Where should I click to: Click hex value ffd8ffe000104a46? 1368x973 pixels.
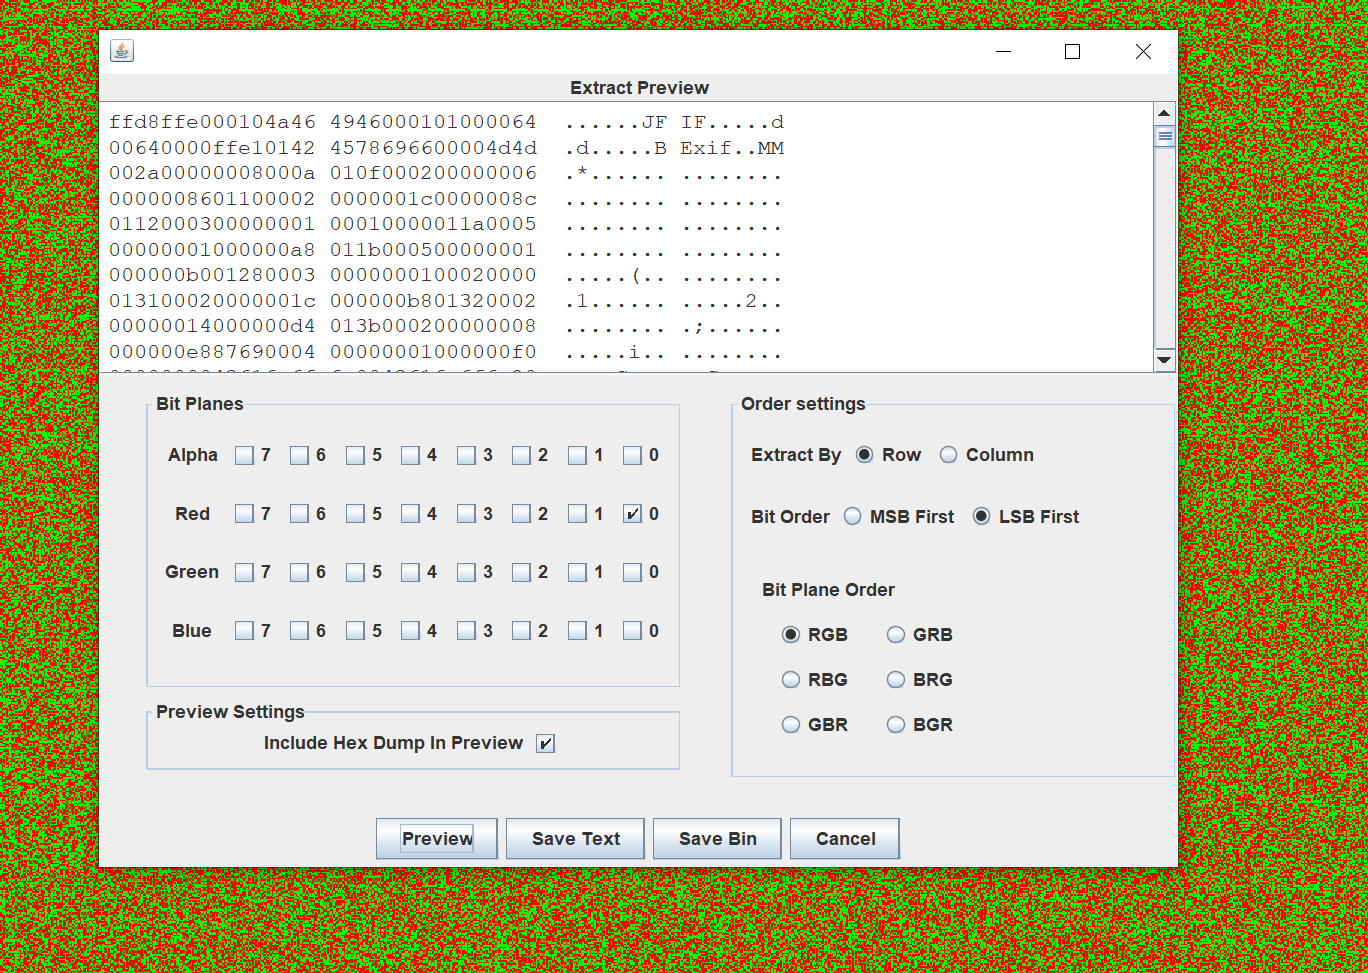(x=212, y=123)
